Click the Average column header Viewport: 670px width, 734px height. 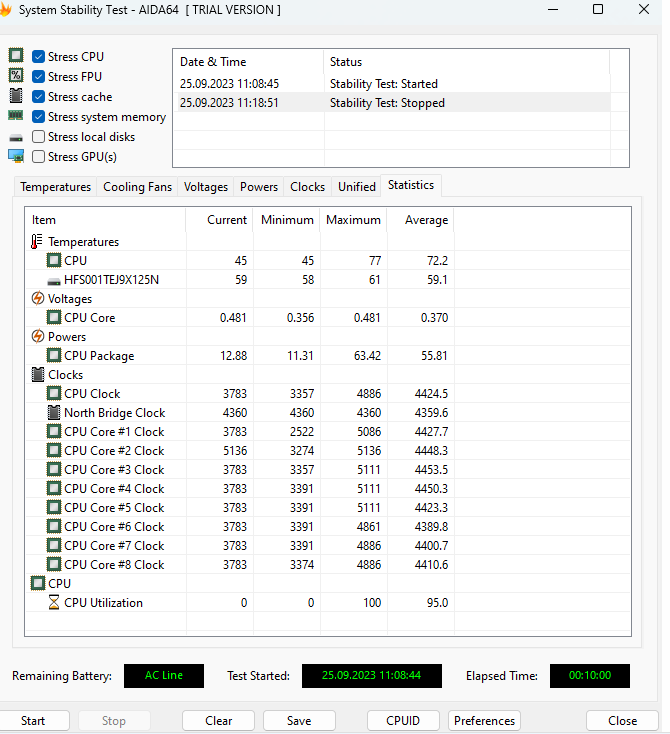point(420,220)
